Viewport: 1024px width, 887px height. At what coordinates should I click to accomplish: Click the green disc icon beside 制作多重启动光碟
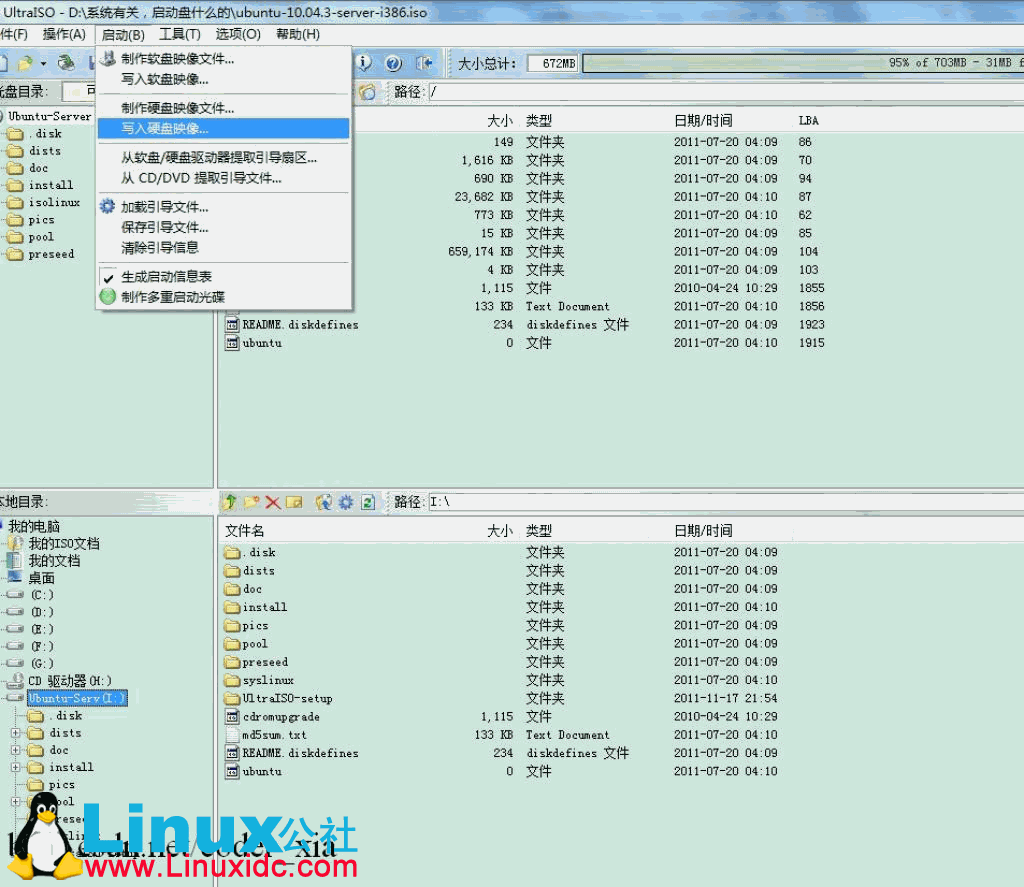click(x=108, y=297)
